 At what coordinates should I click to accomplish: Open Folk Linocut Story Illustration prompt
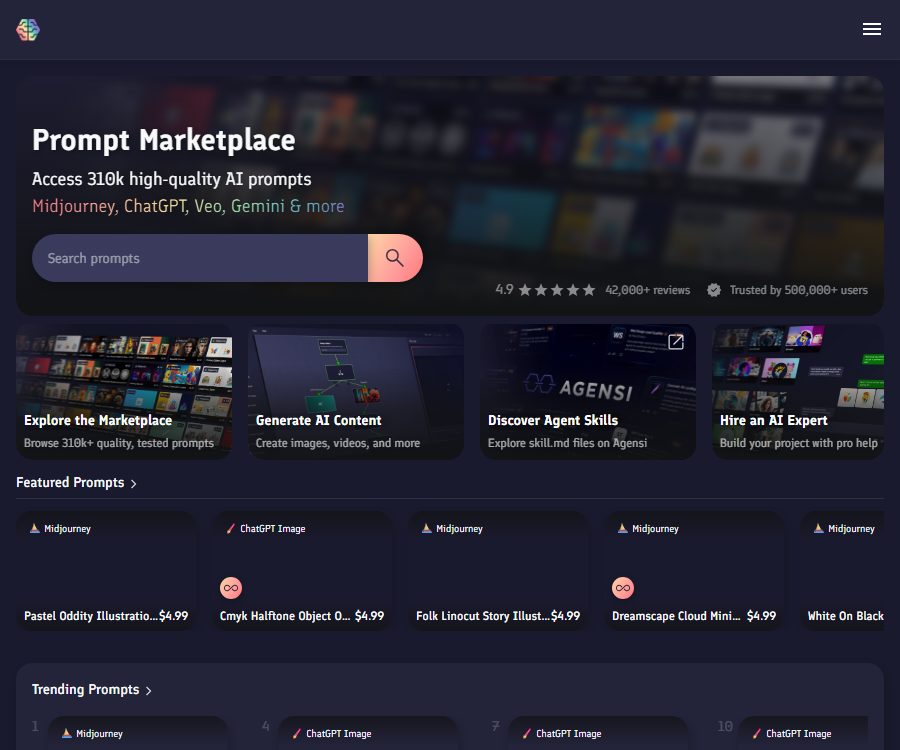tap(498, 571)
